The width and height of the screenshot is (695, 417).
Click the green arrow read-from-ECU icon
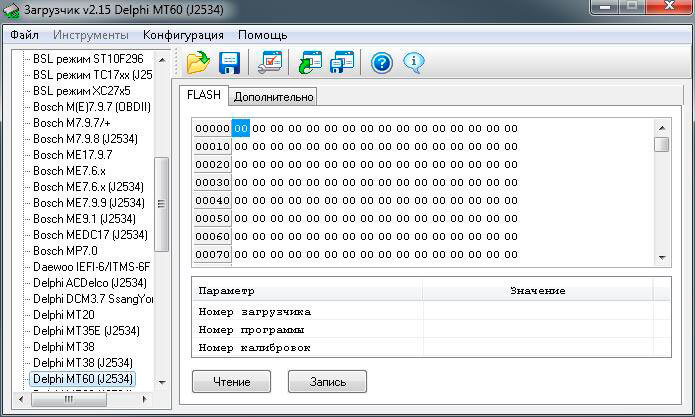coord(310,63)
